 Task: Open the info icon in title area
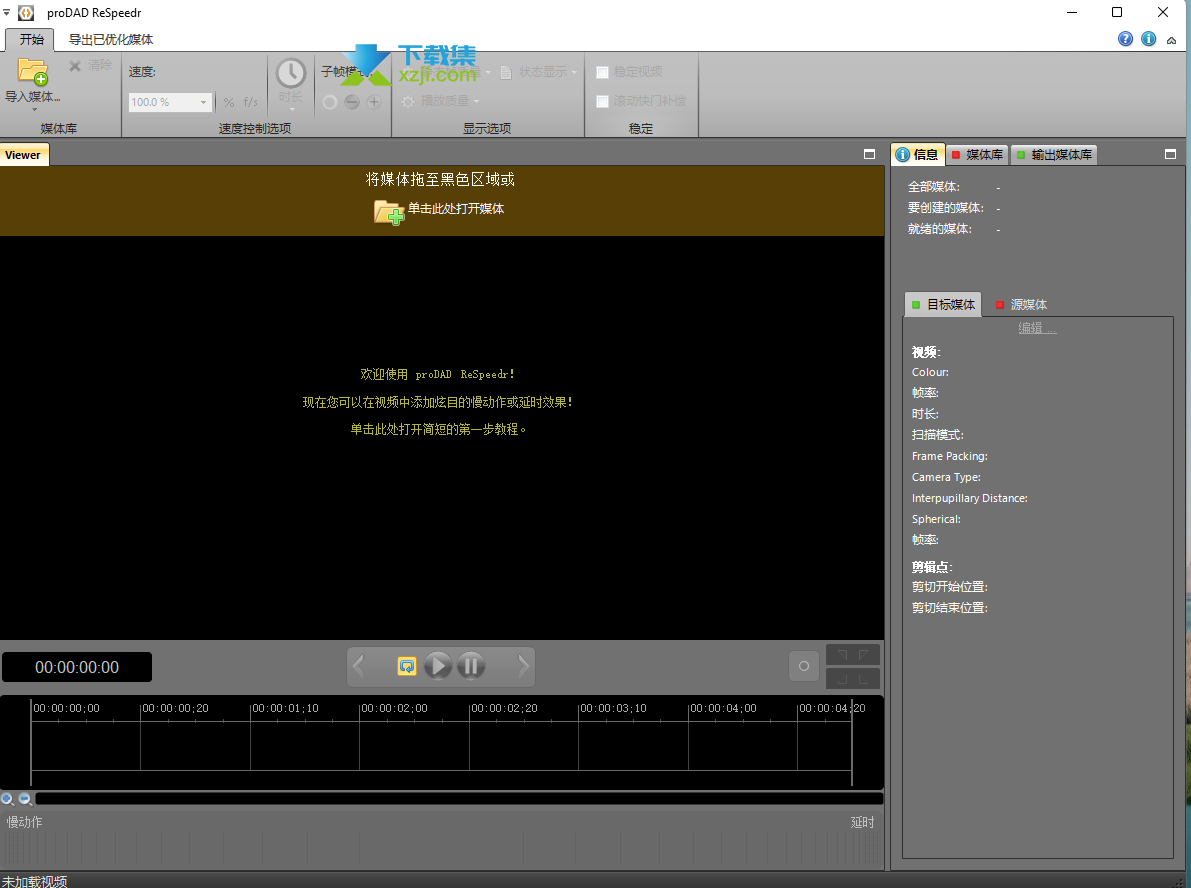(1148, 39)
